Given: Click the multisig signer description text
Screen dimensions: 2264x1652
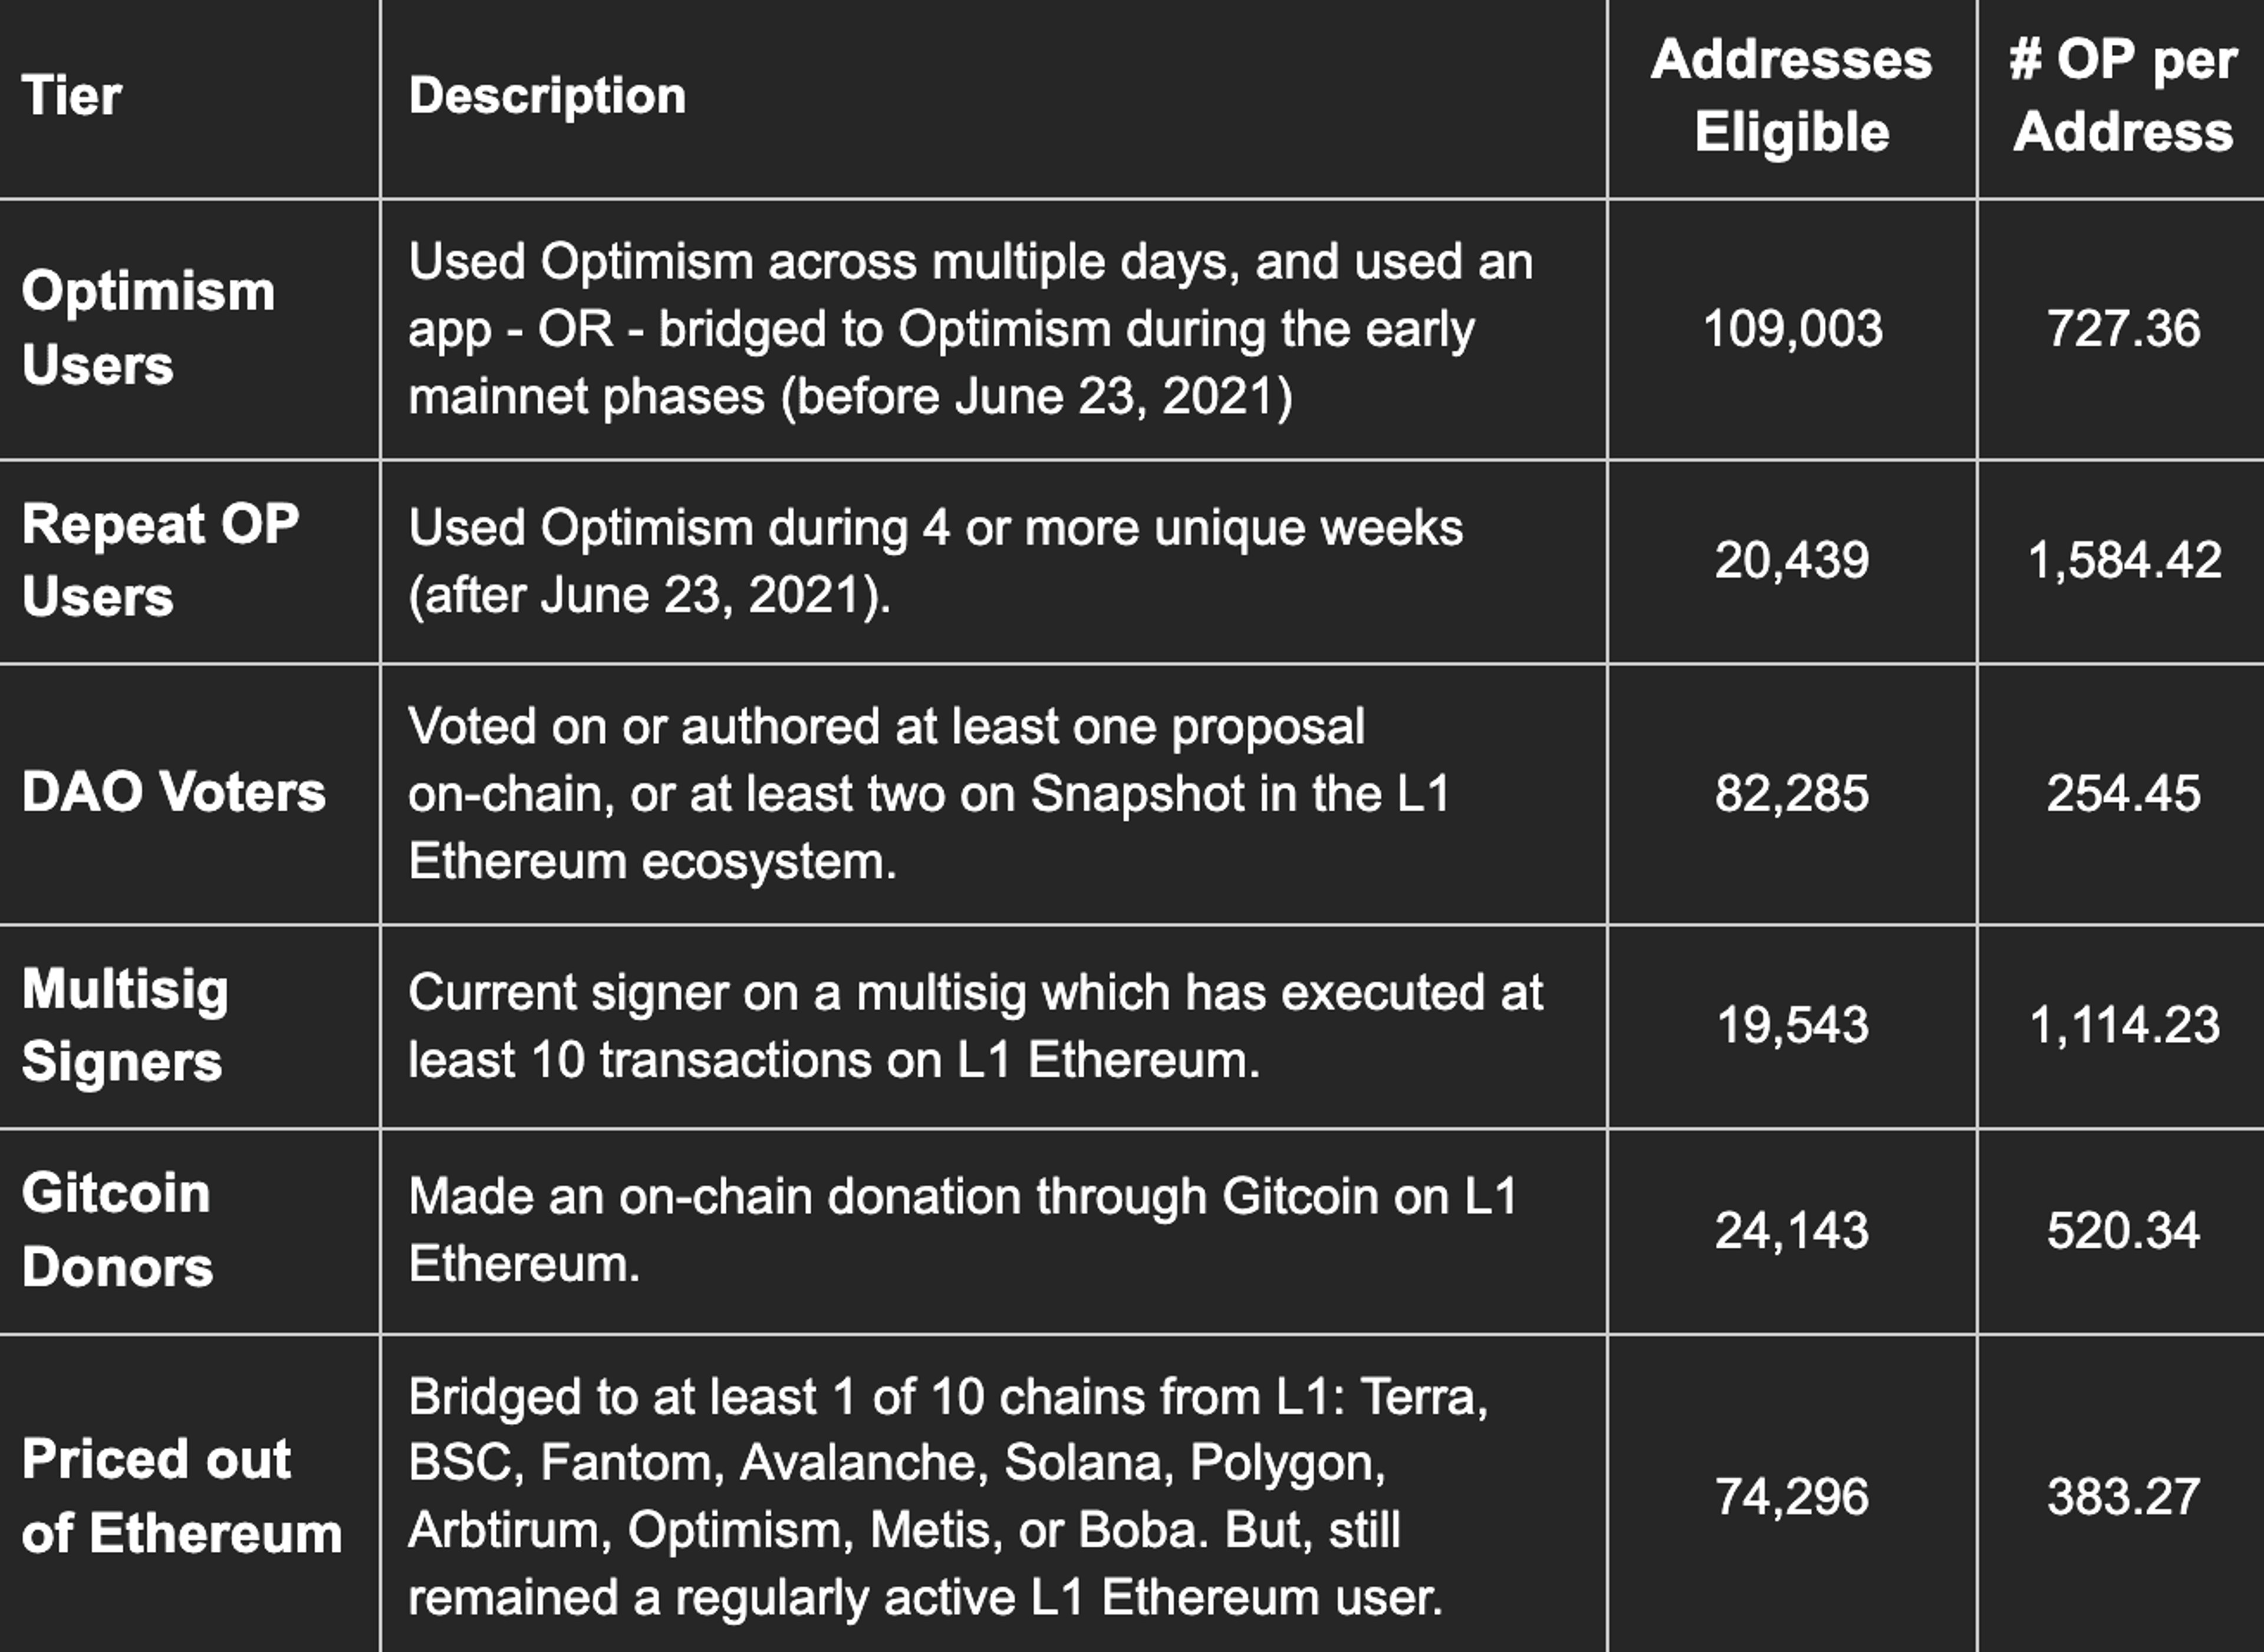Looking at the screenshot, I should coord(976,1026).
